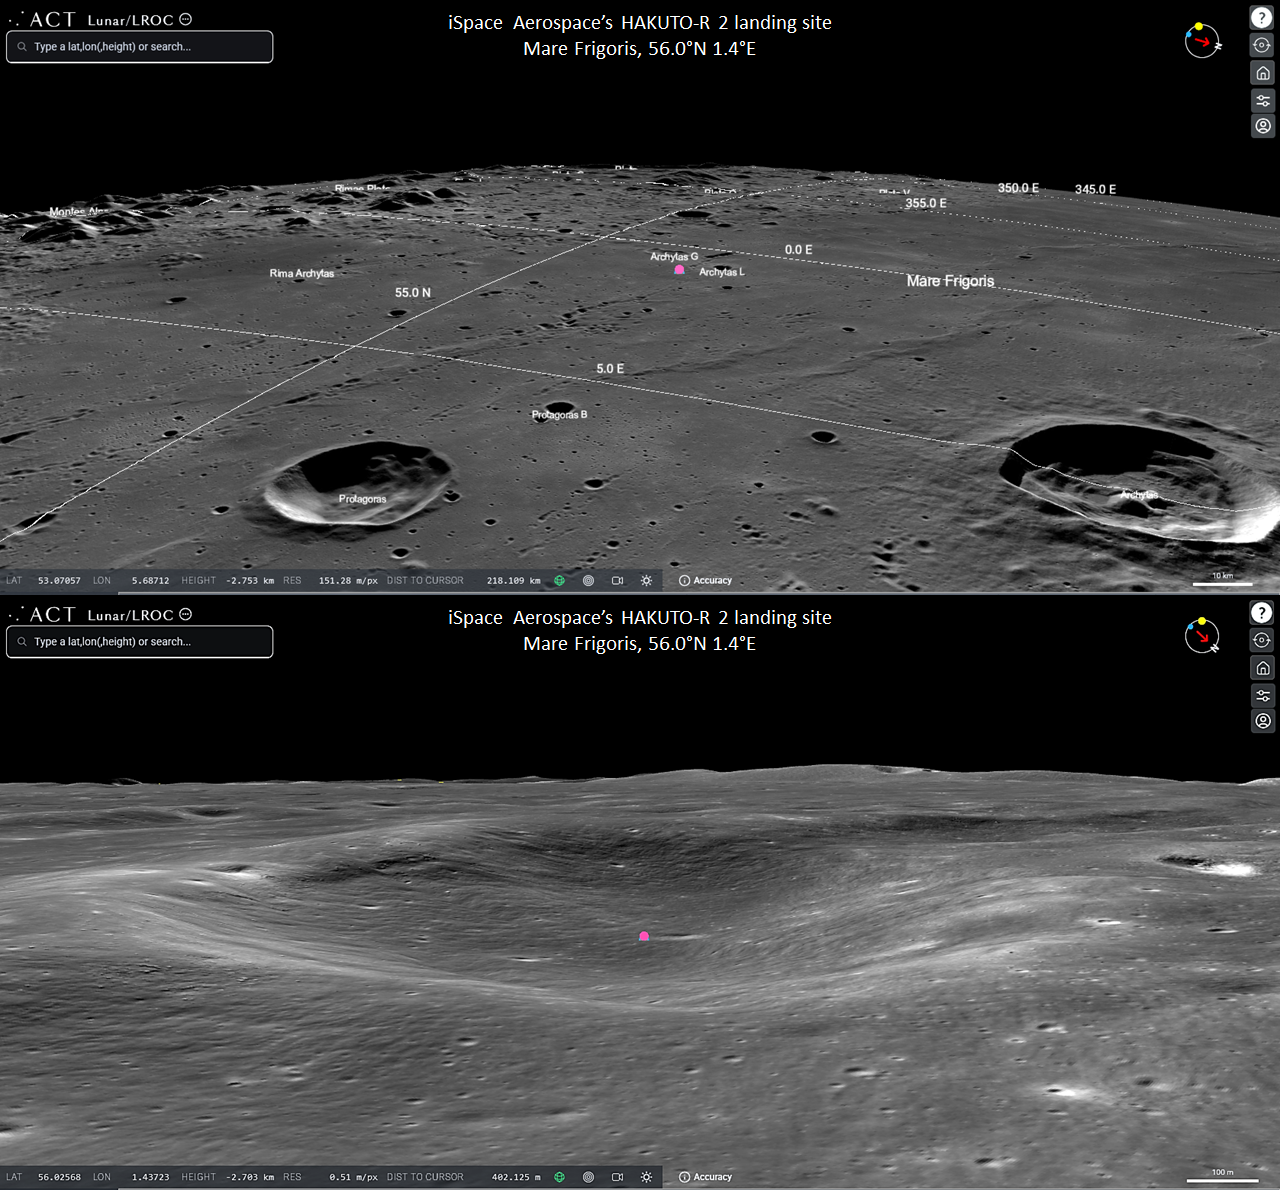Open Accuracy info in the top status bar
The width and height of the screenshot is (1280, 1190).
(705, 580)
